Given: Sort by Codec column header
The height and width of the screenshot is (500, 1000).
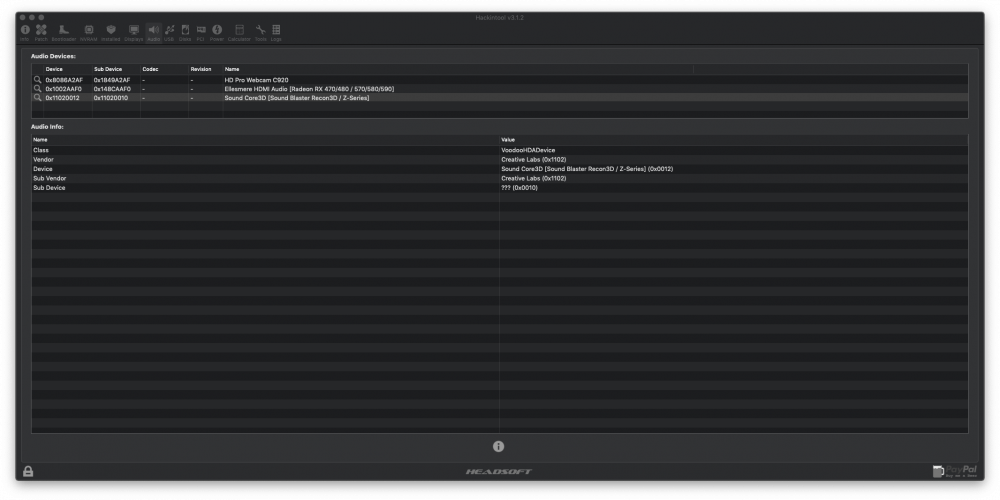Looking at the screenshot, I should pyautogui.click(x=164, y=69).
